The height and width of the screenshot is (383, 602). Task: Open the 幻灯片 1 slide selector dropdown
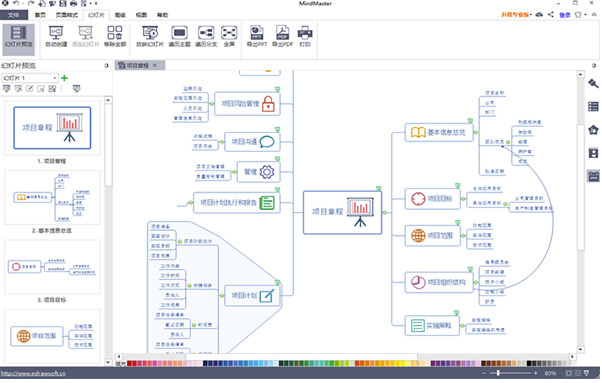click(30, 78)
